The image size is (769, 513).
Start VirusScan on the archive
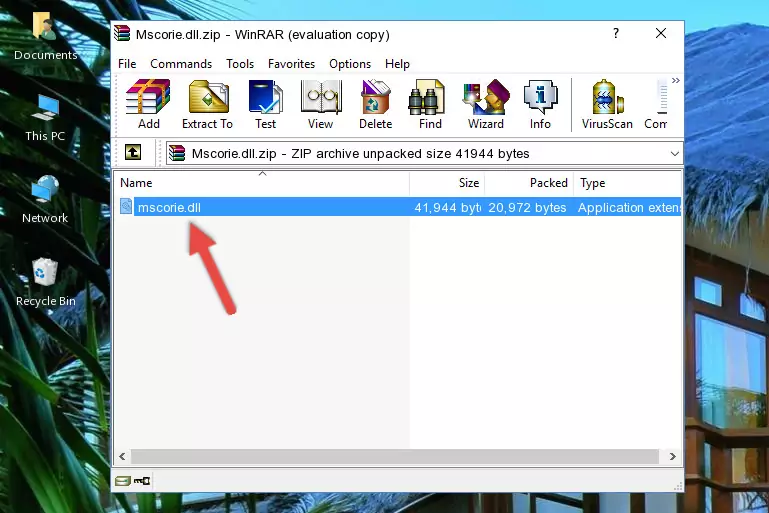[607, 104]
